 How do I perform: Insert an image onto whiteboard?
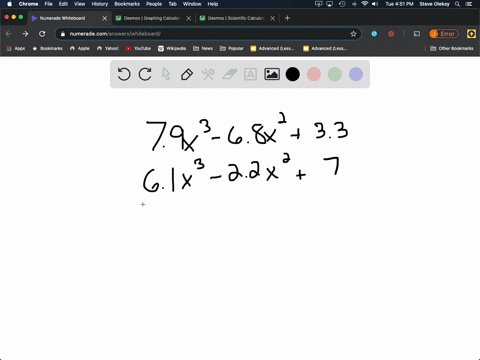click(272, 74)
